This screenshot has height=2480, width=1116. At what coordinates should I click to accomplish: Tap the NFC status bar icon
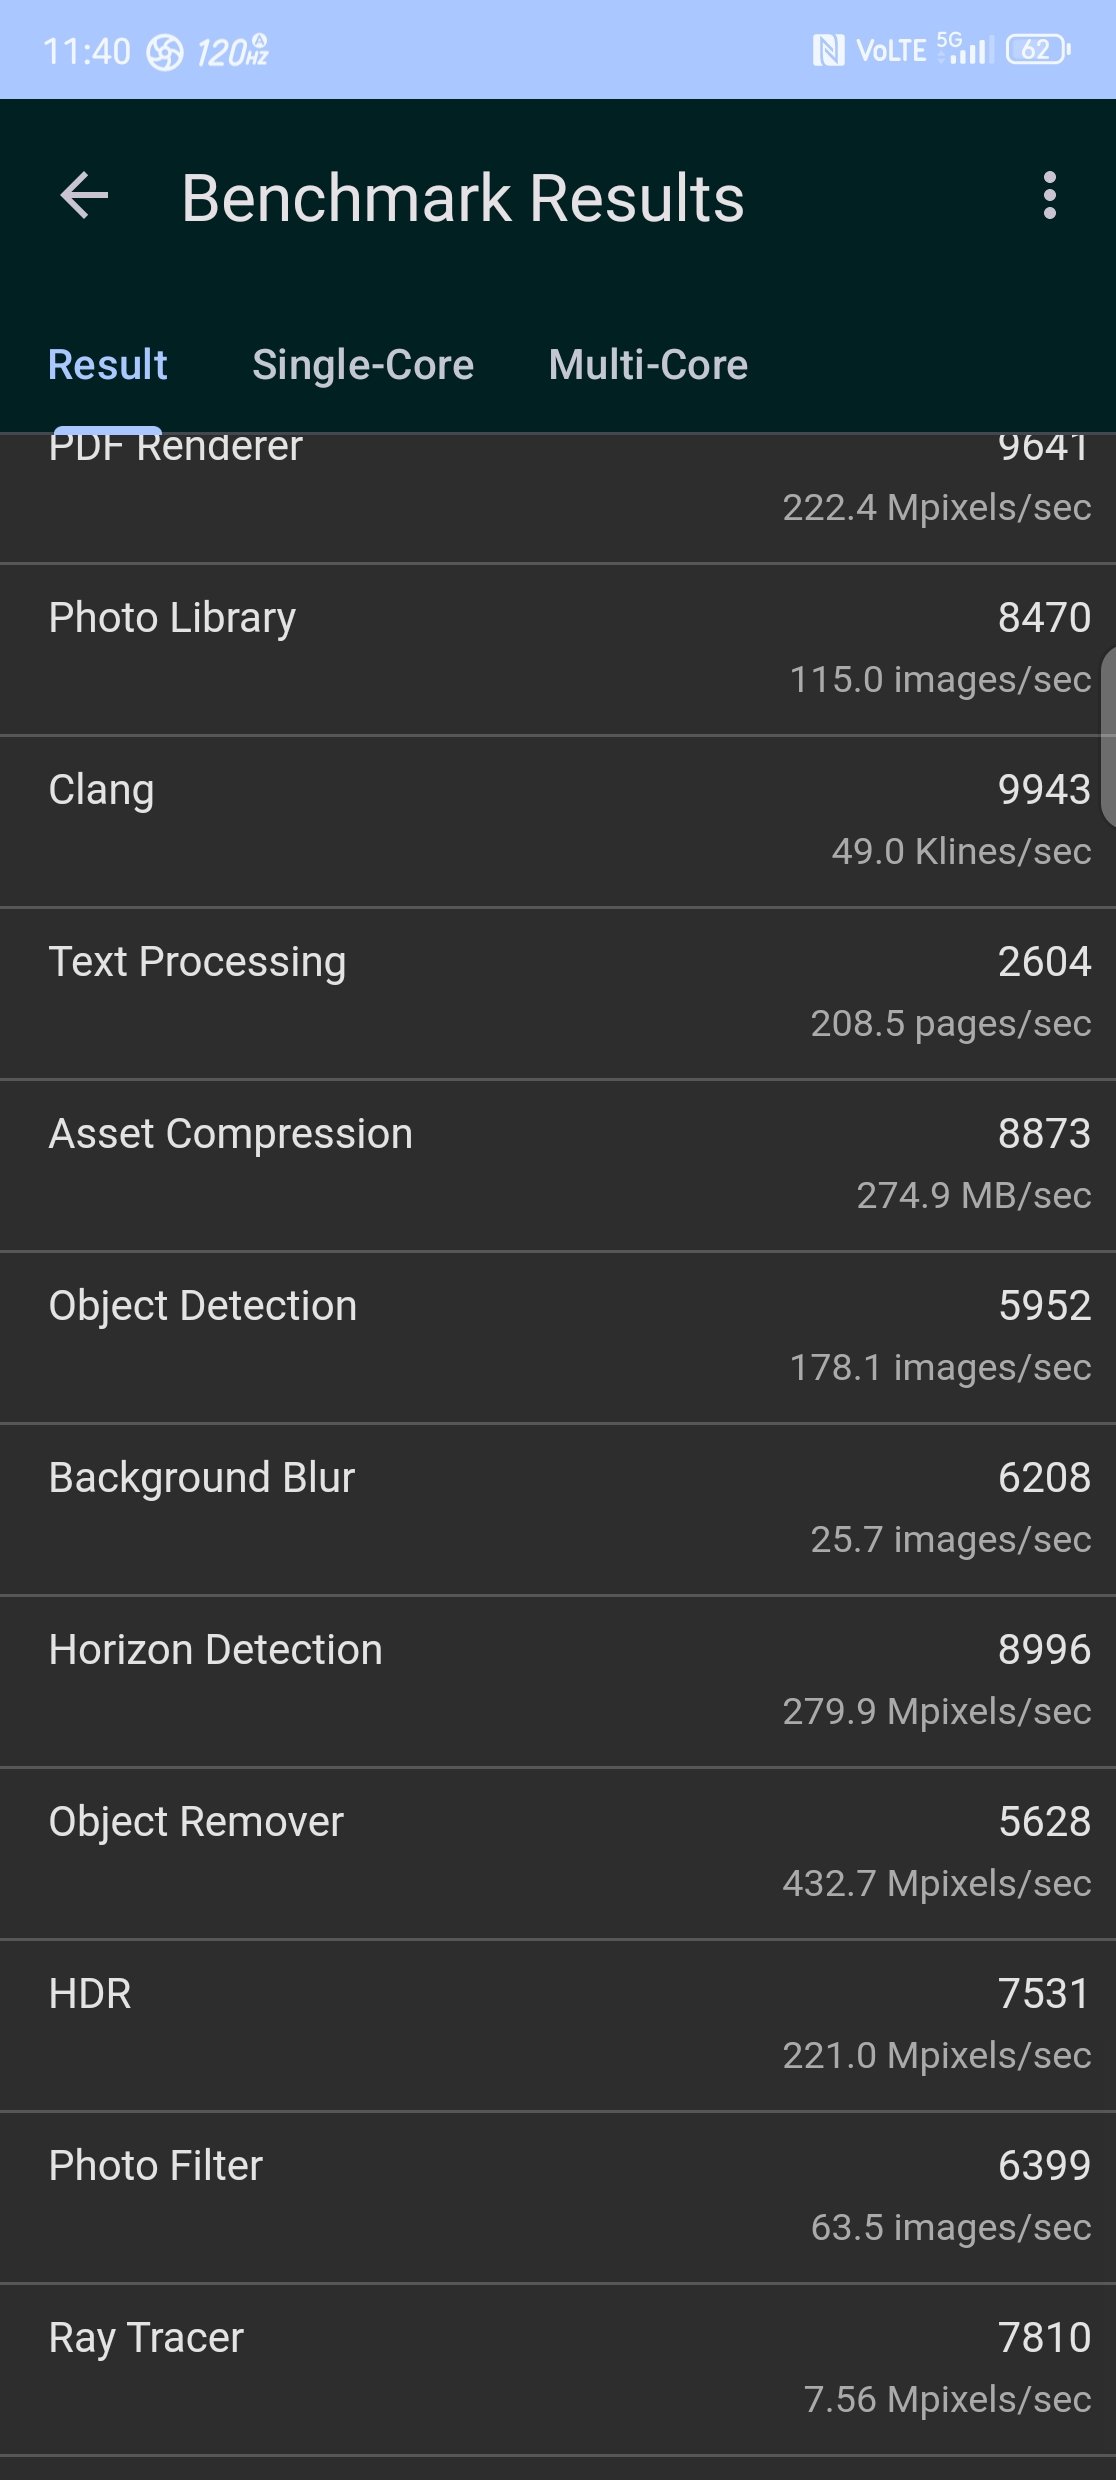tap(828, 50)
